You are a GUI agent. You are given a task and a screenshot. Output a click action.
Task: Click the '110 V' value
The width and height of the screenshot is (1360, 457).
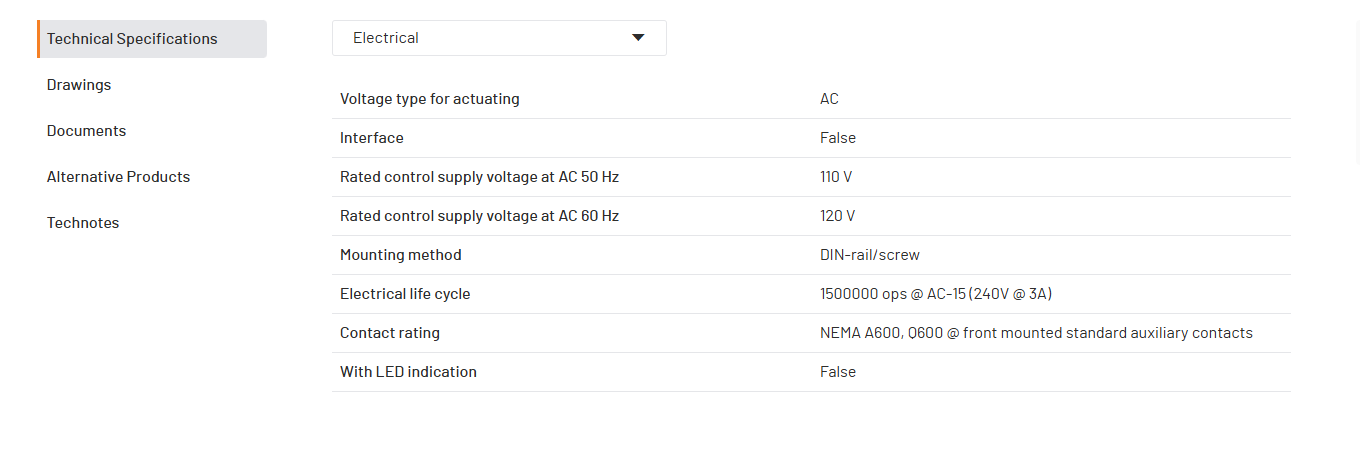[x=835, y=177]
